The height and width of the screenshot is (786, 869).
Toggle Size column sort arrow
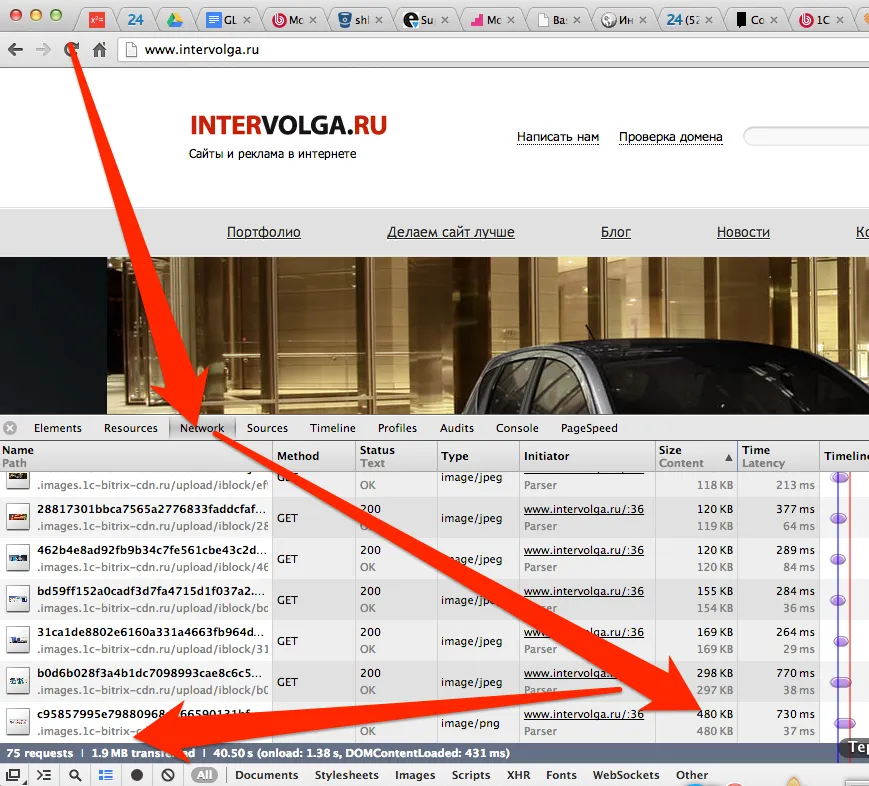[x=728, y=457]
